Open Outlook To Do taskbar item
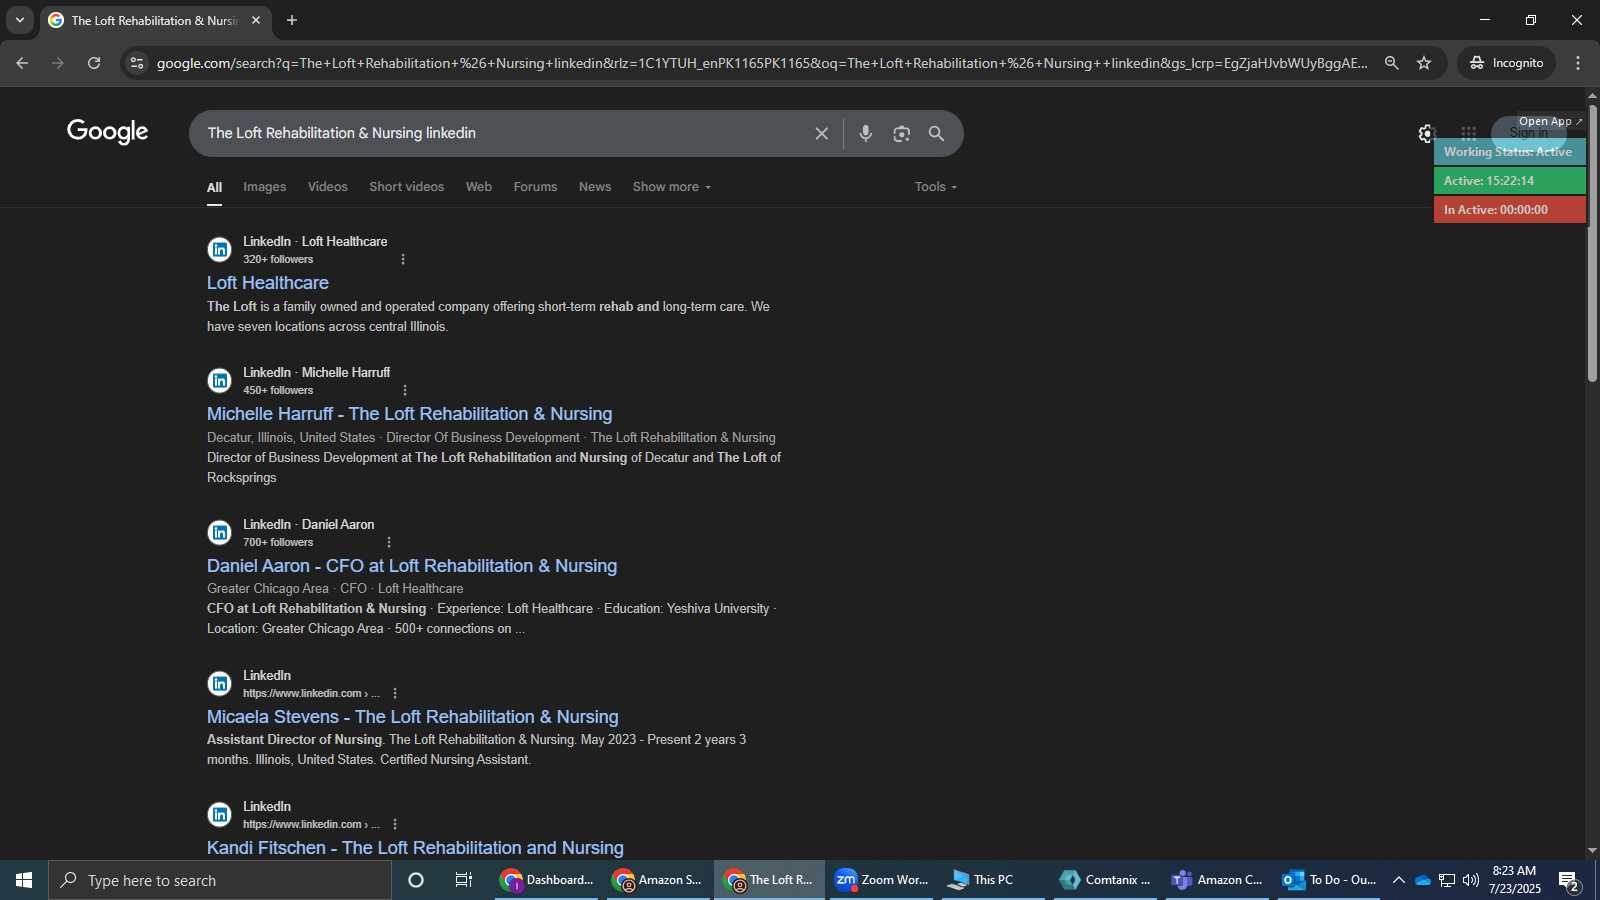This screenshot has height=900, width=1600. tap(1329, 880)
